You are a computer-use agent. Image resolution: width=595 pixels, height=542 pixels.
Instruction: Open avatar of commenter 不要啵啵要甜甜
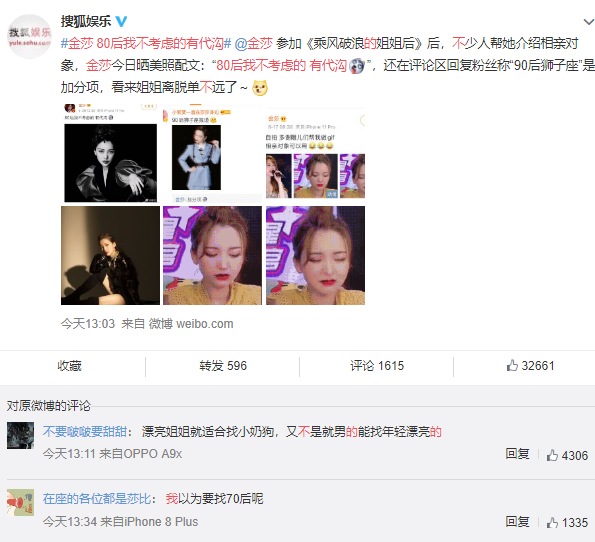click(20, 435)
